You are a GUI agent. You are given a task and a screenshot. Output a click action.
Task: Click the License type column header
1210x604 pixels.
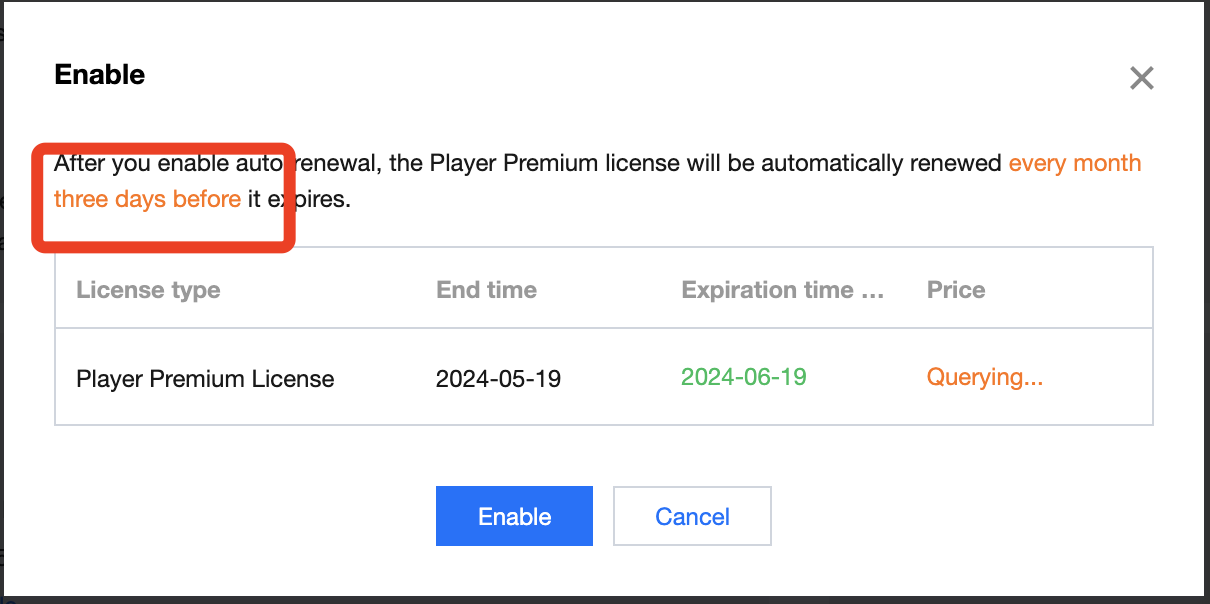(x=148, y=290)
